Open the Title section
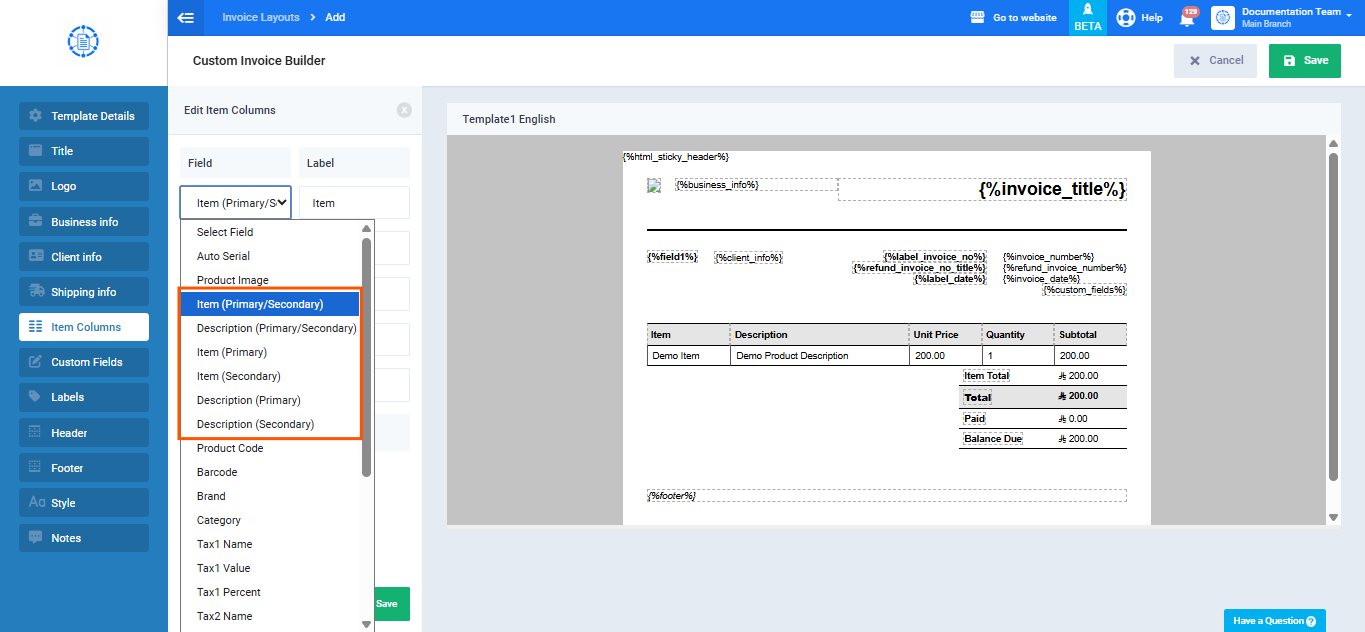 point(84,151)
